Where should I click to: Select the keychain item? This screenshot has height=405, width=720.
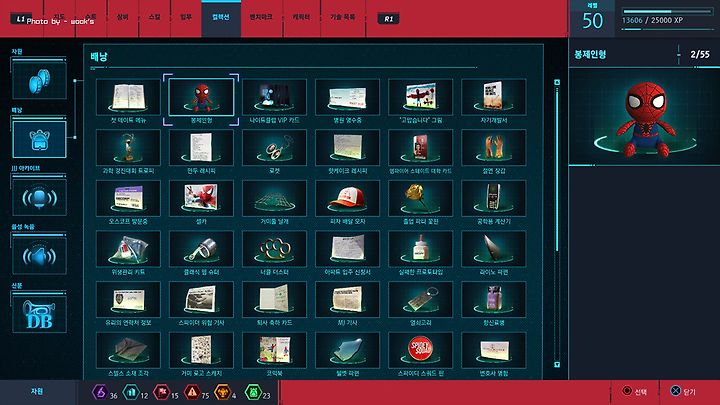421,299
